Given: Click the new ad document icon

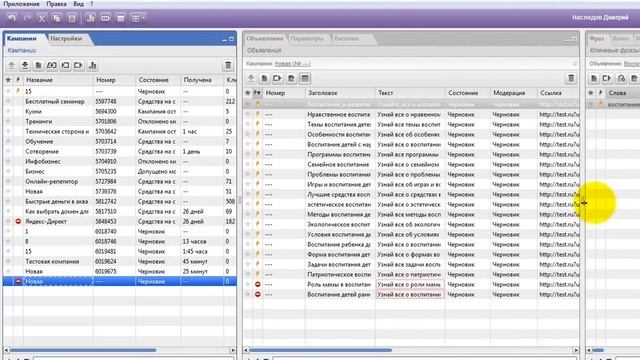Looking at the screenshot, I should pyautogui.click(x=264, y=78).
